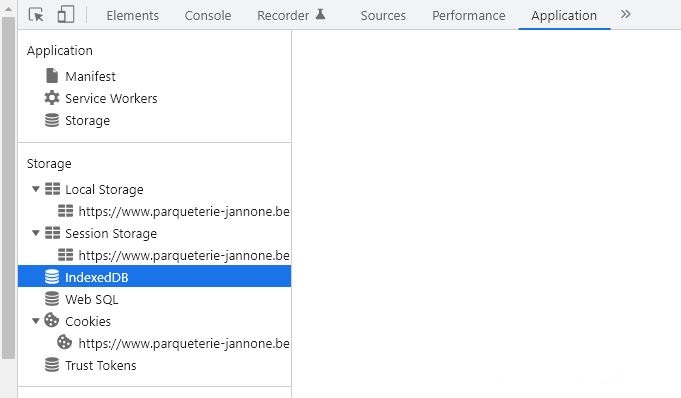The image size is (681, 398).
Task: Collapse the Local Storage tree
Action: tap(36, 189)
